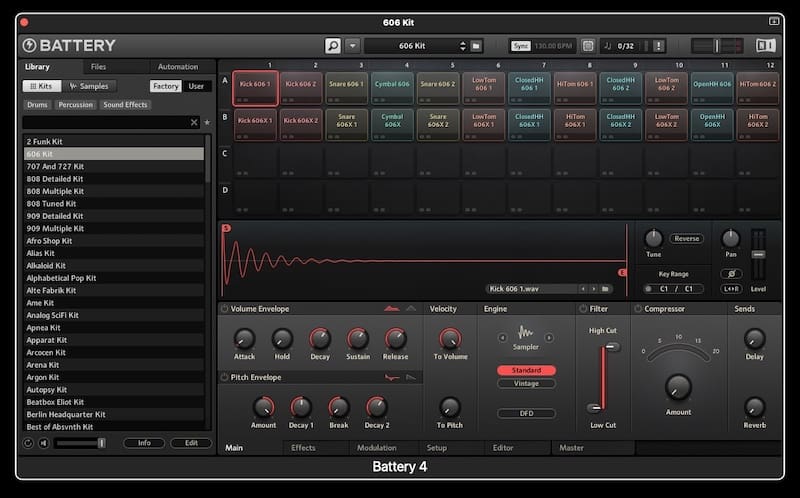Load previous sample with left arrow
This screenshot has width=800, height=498.
point(583,289)
